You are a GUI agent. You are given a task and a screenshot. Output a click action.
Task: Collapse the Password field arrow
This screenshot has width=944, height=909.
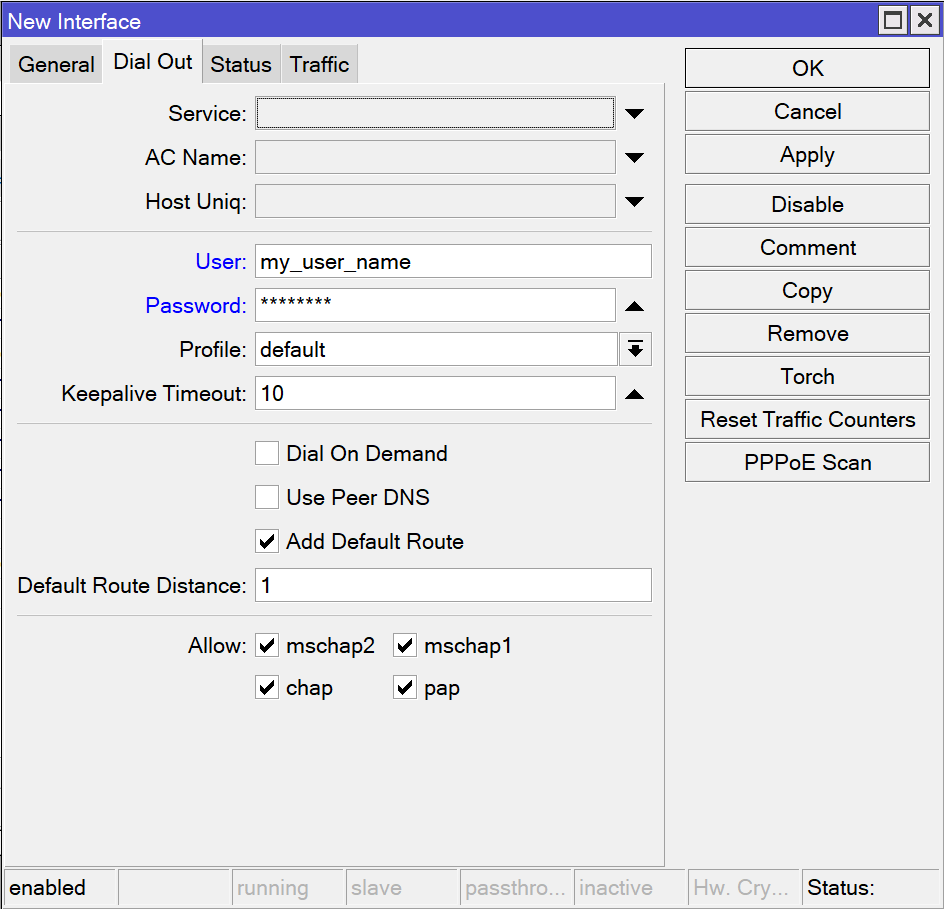click(x=634, y=306)
